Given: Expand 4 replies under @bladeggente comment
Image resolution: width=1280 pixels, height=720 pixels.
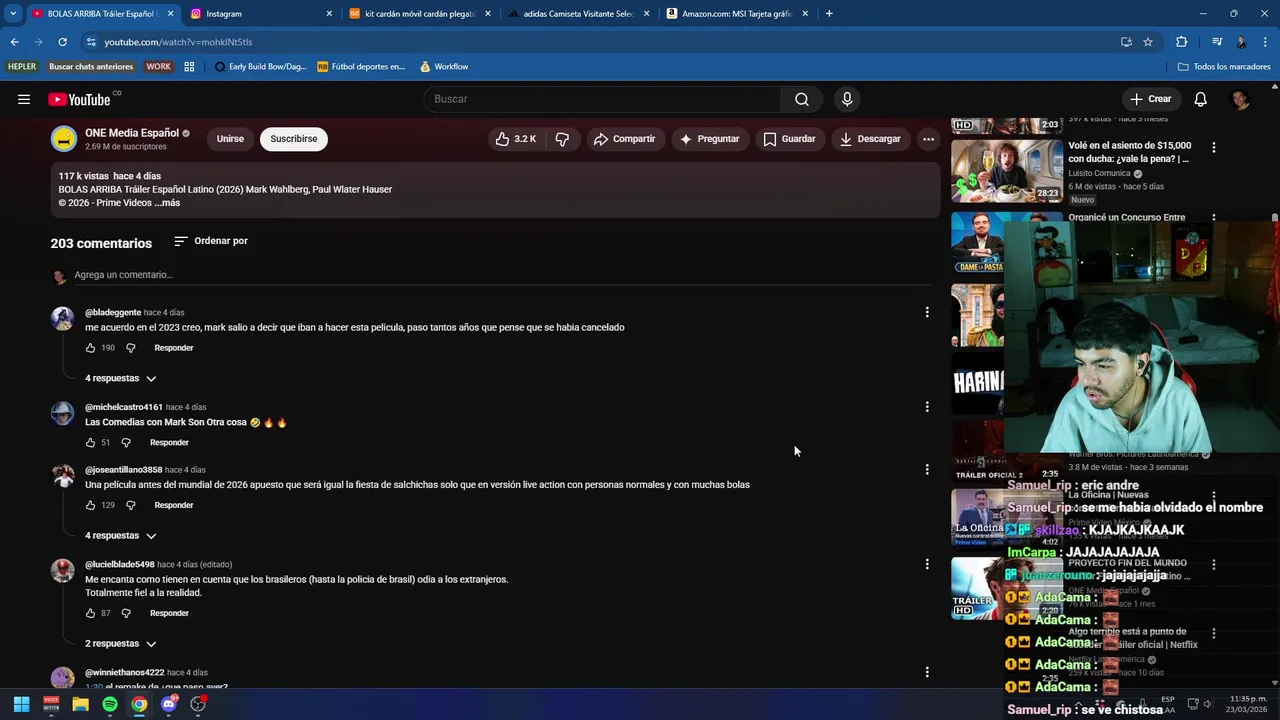Looking at the screenshot, I should click(x=121, y=378).
